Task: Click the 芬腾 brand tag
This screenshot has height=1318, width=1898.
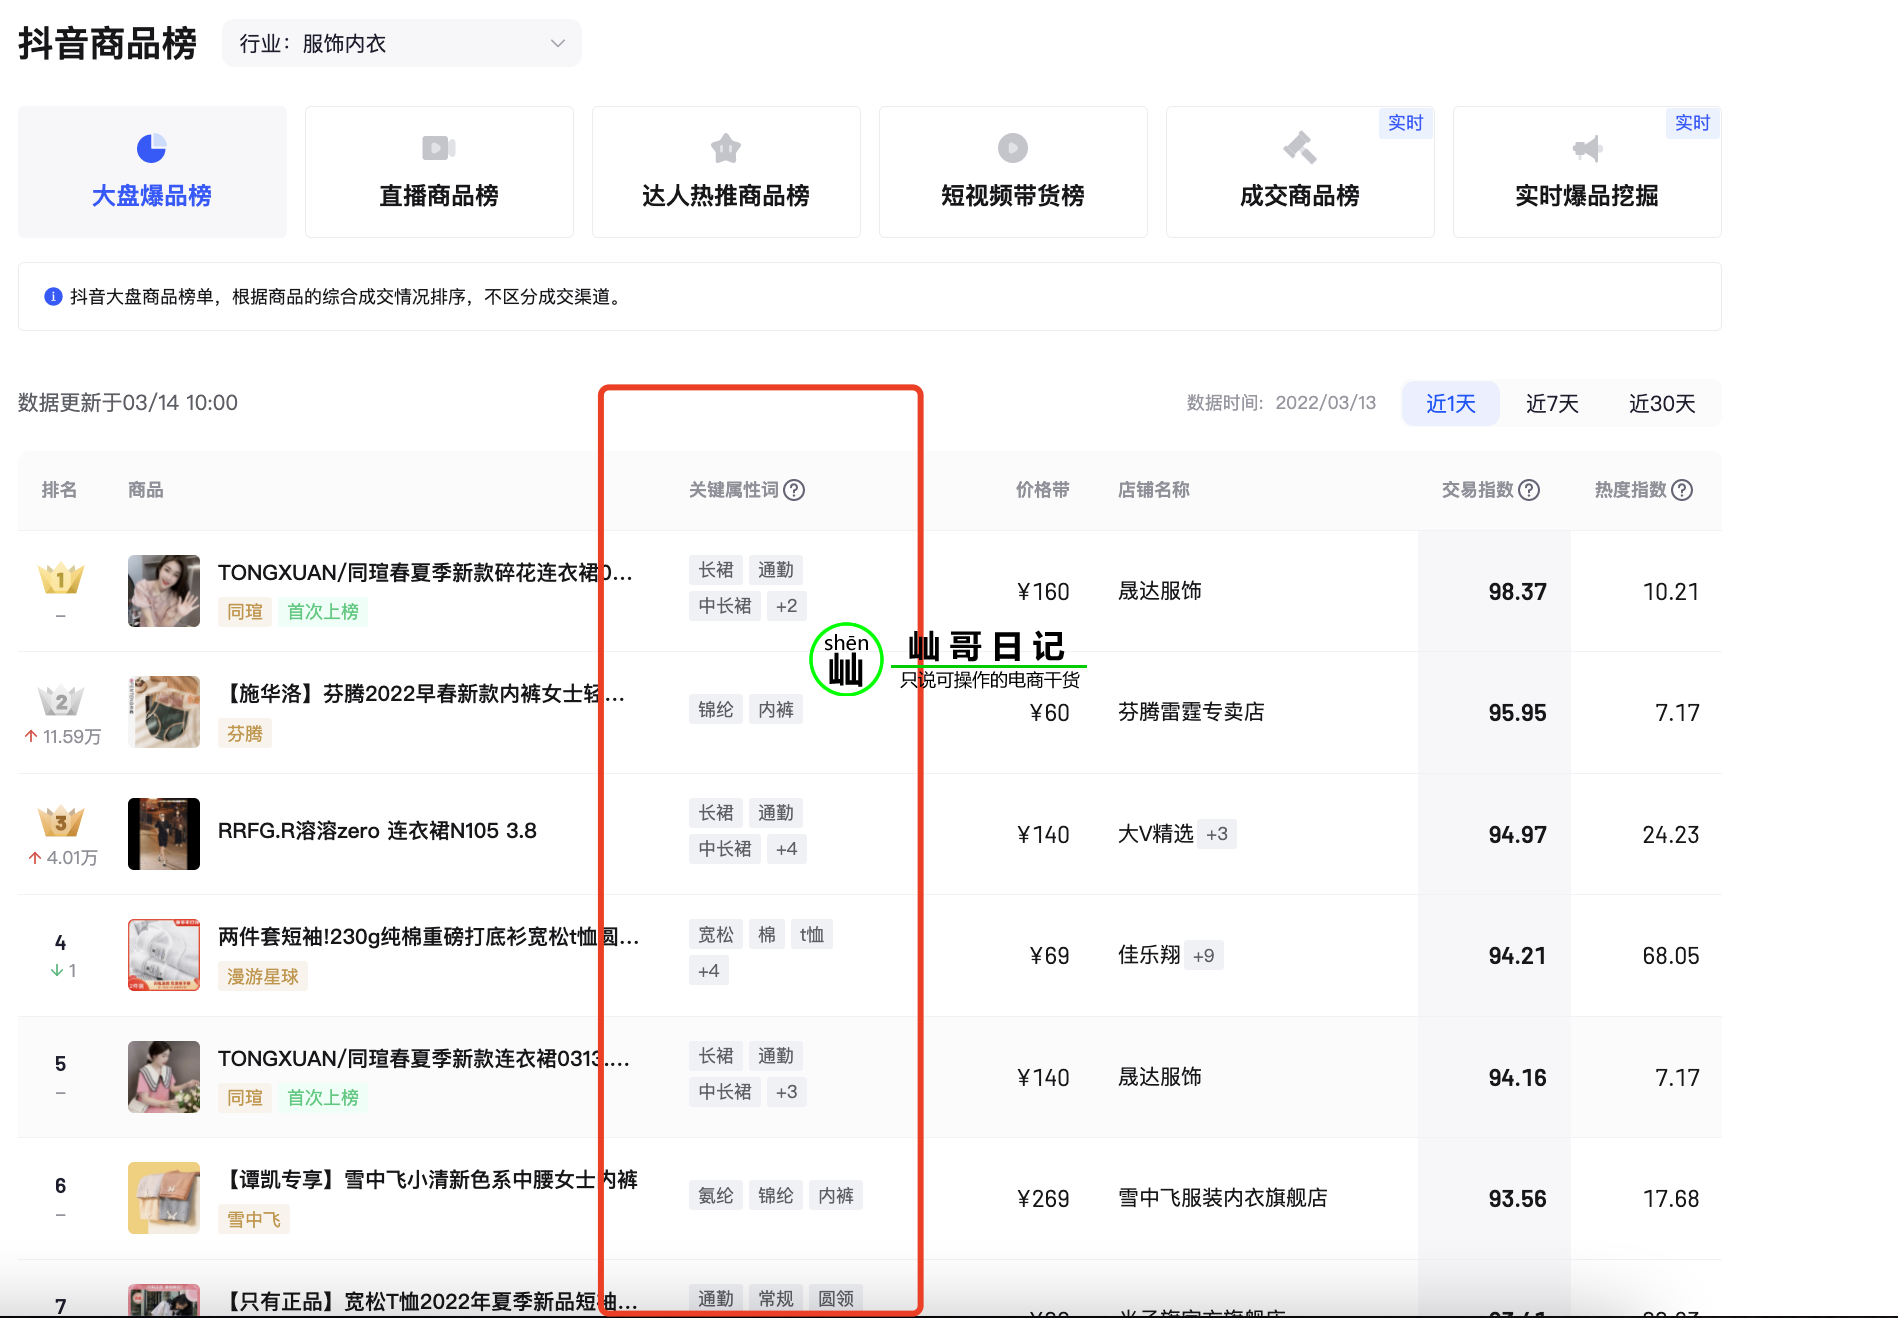Action: (245, 733)
